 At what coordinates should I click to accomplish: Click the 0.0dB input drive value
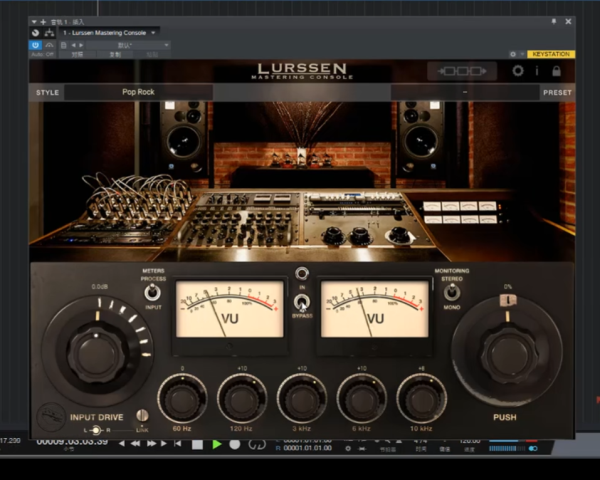99,287
